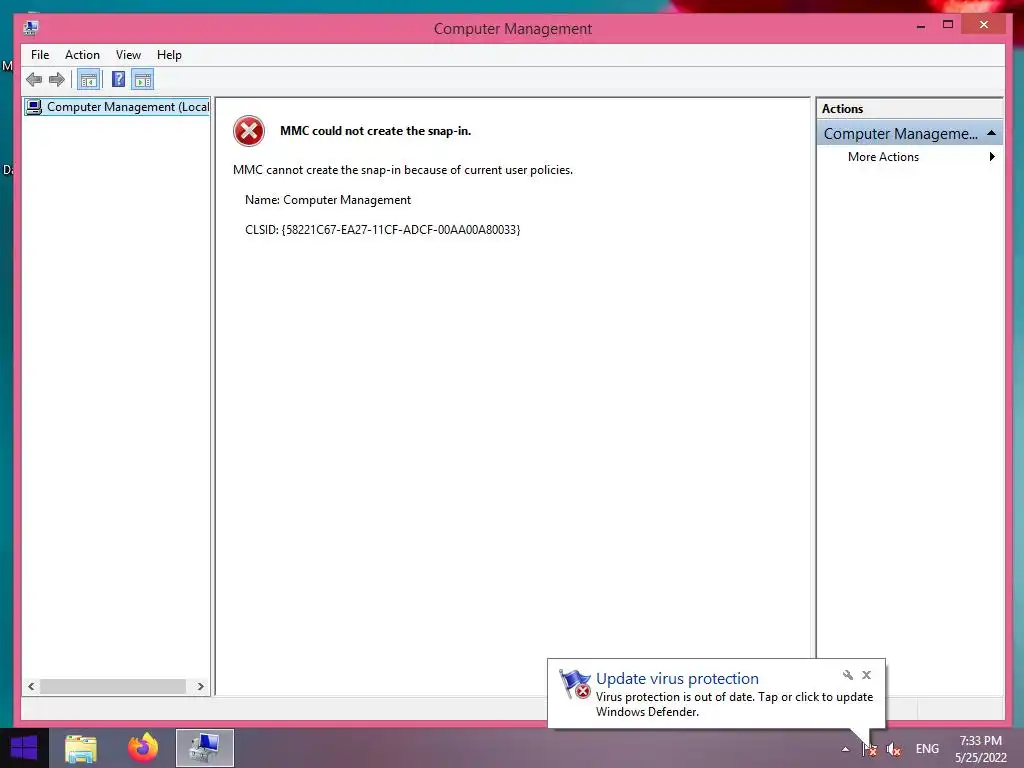Show hidden tray icons arrow

click(845, 749)
